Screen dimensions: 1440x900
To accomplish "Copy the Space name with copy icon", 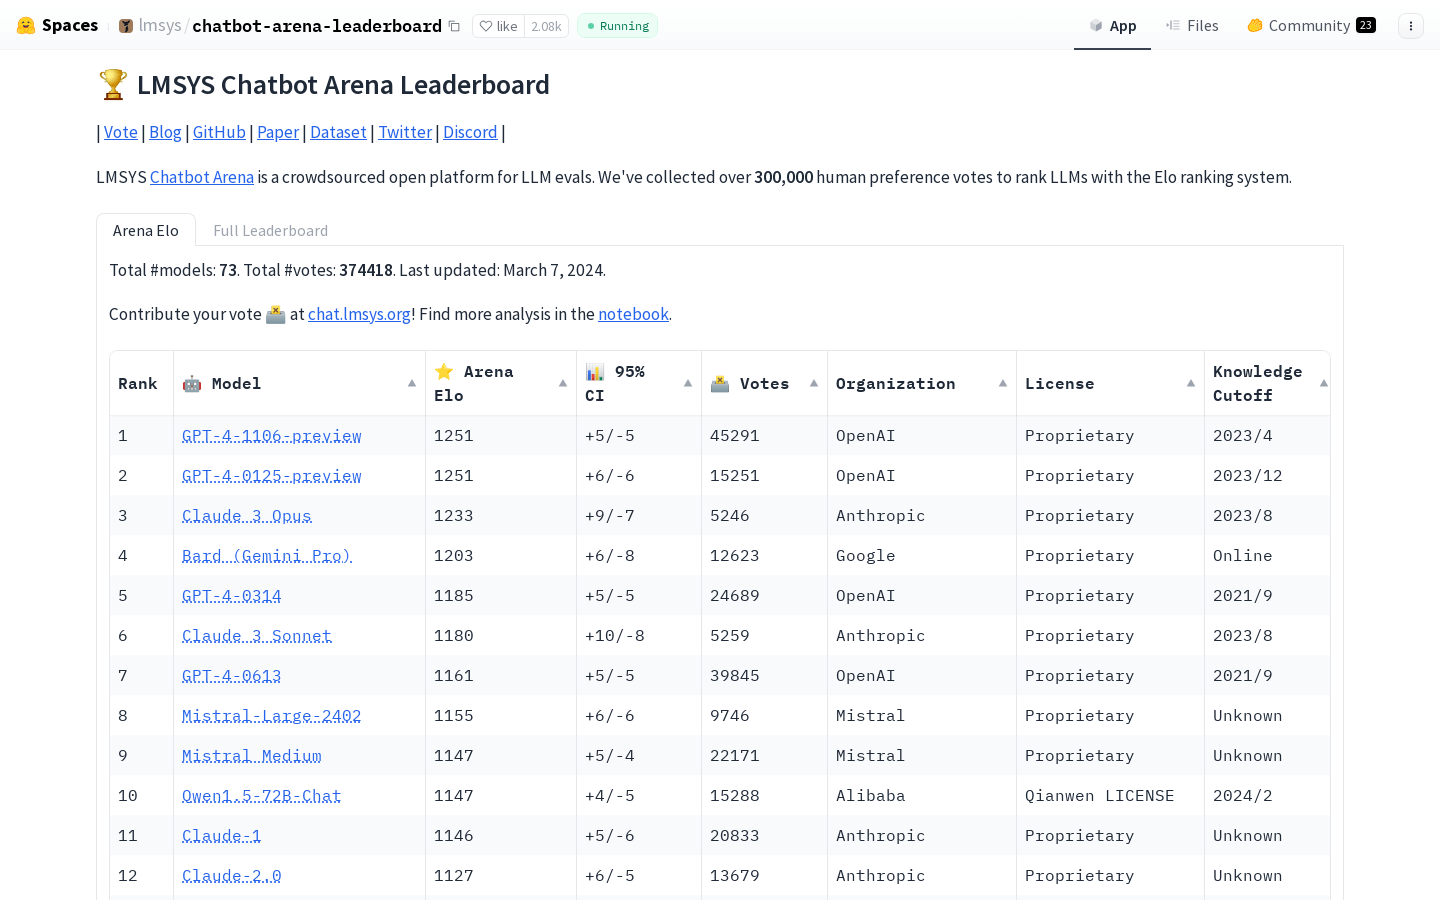I will click(455, 26).
